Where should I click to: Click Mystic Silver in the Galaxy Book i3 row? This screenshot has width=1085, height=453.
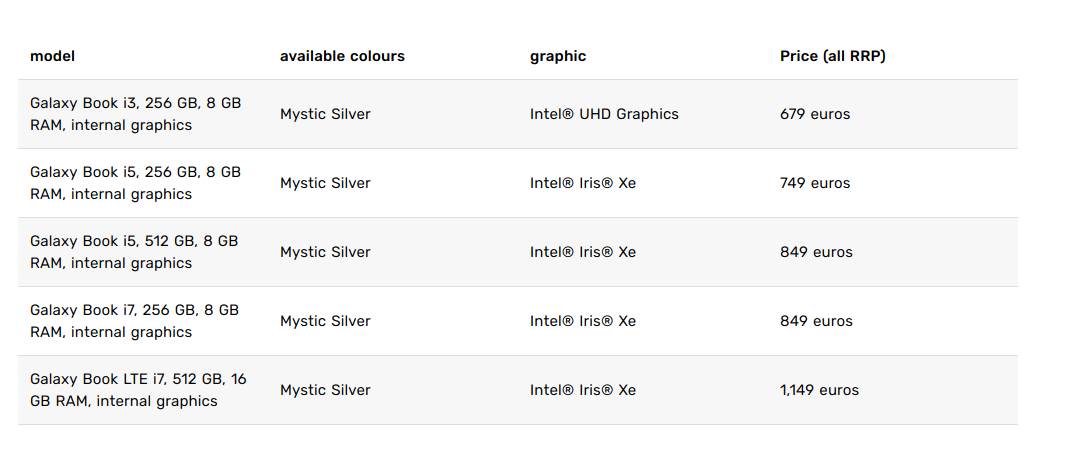325,114
